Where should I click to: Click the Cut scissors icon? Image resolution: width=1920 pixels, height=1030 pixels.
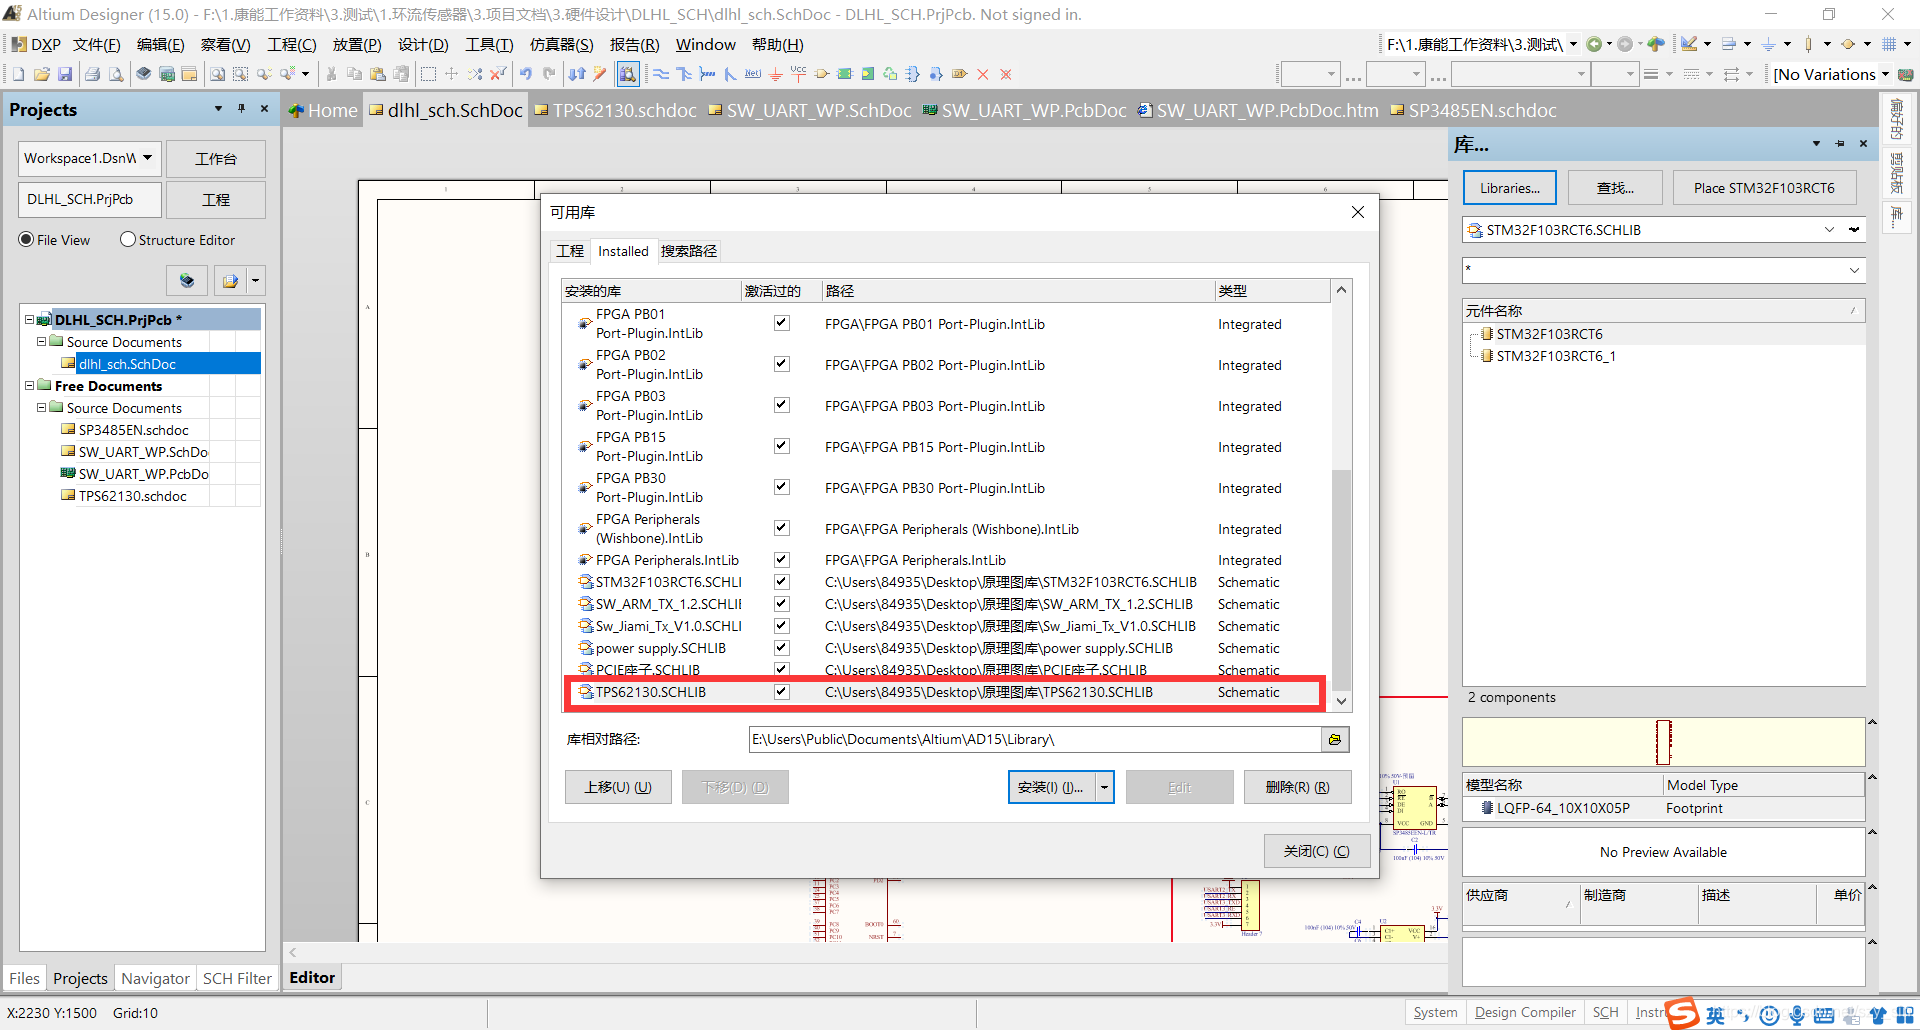pos(331,74)
